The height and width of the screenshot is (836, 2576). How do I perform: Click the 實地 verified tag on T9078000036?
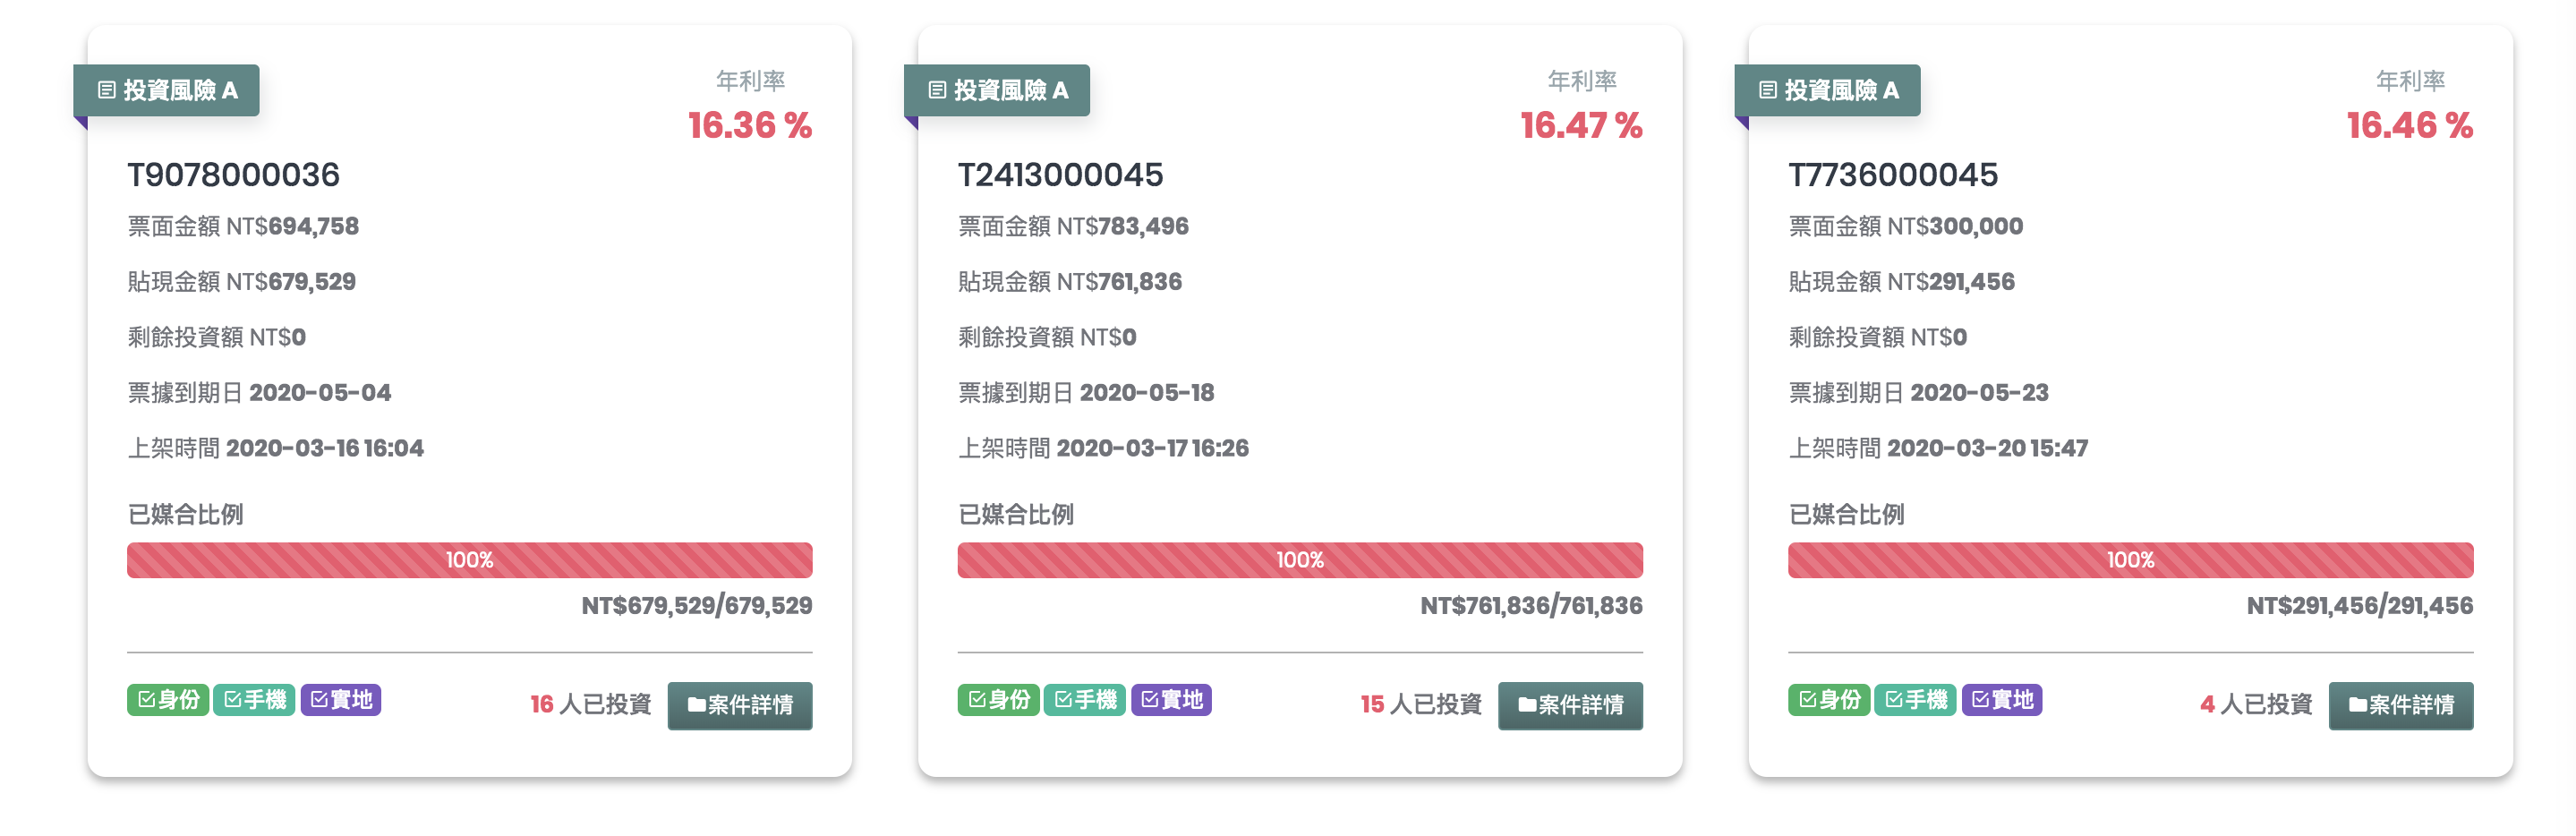click(341, 700)
